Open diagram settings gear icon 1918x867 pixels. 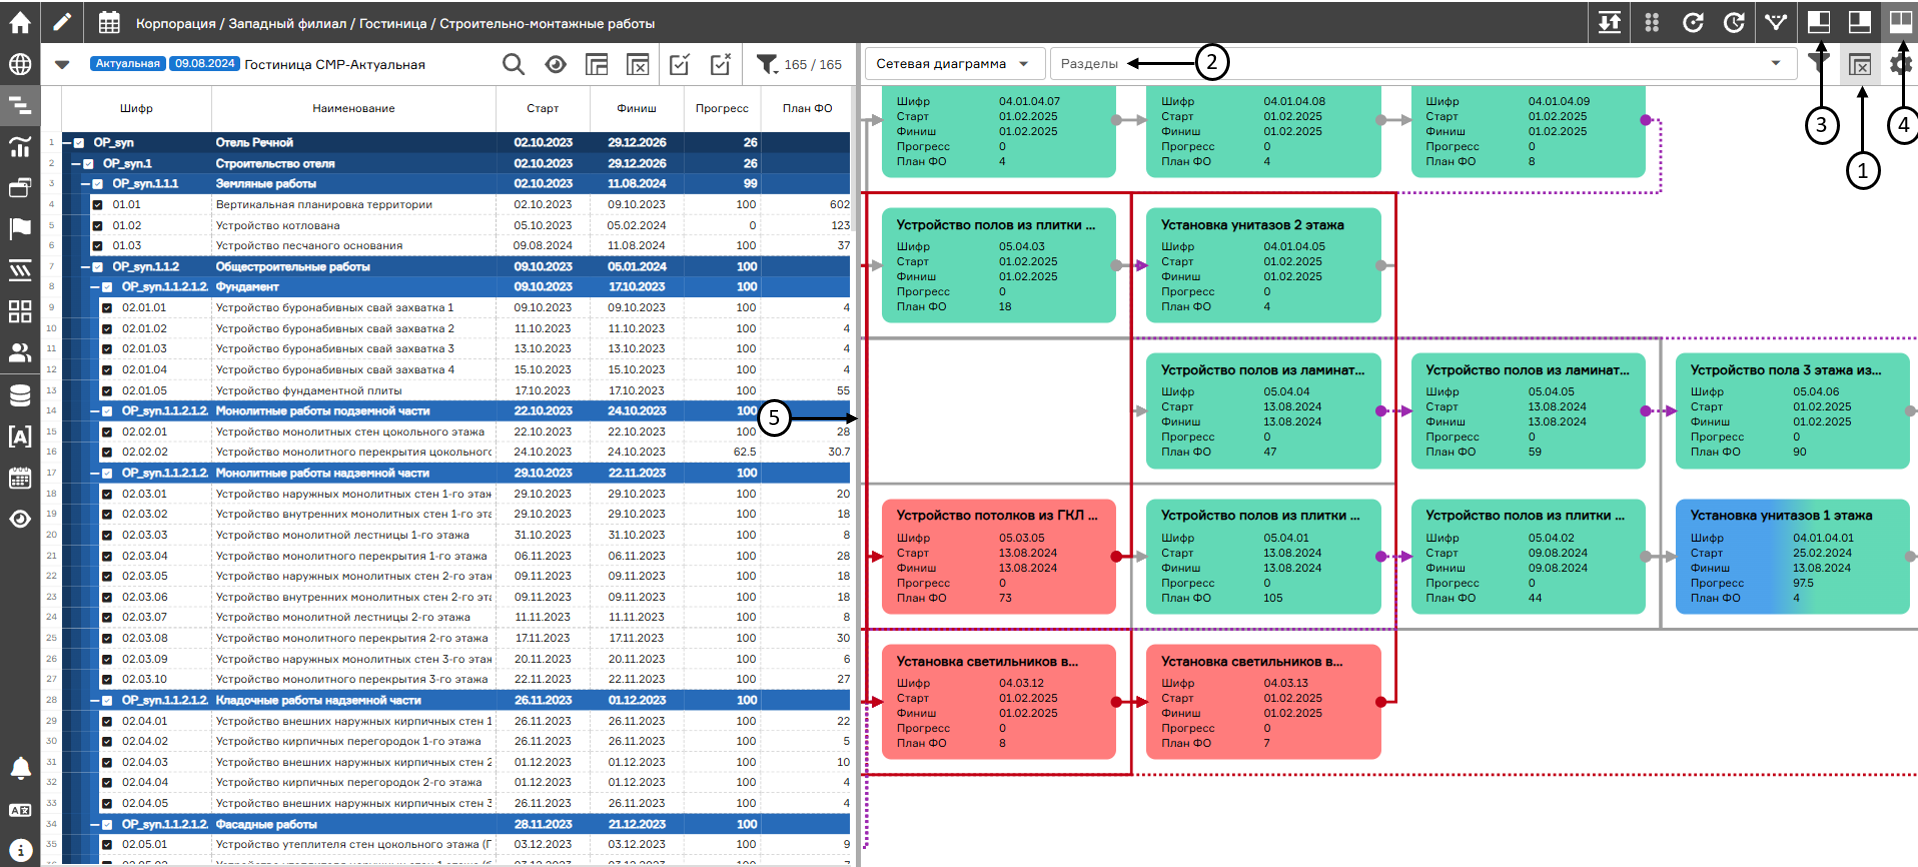point(1900,65)
